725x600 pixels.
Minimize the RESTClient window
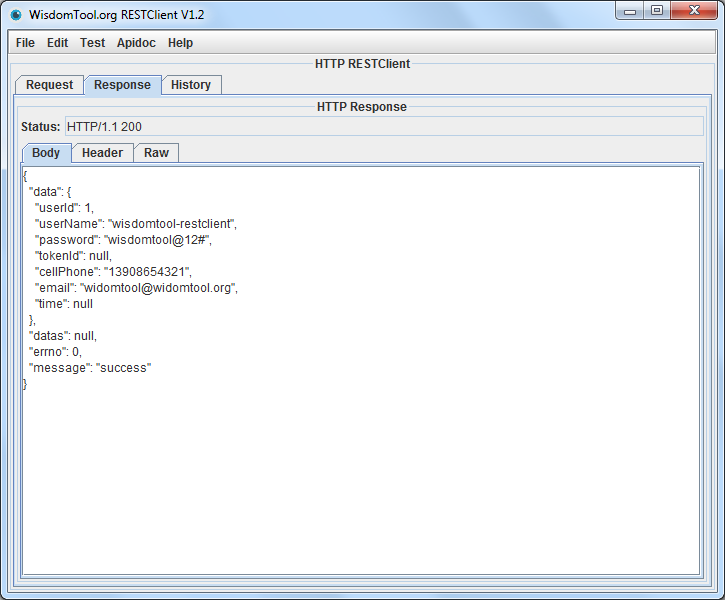[630, 12]
